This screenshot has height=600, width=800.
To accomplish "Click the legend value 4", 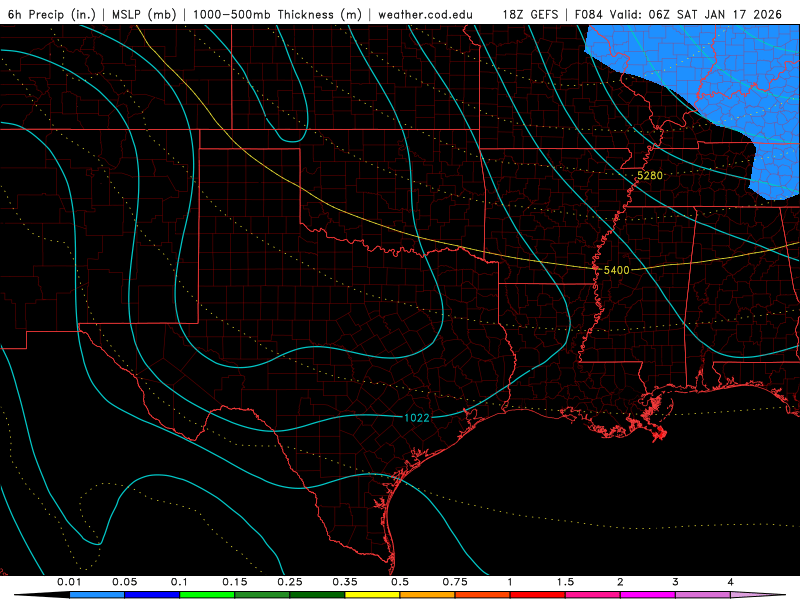I will point(731,582).
